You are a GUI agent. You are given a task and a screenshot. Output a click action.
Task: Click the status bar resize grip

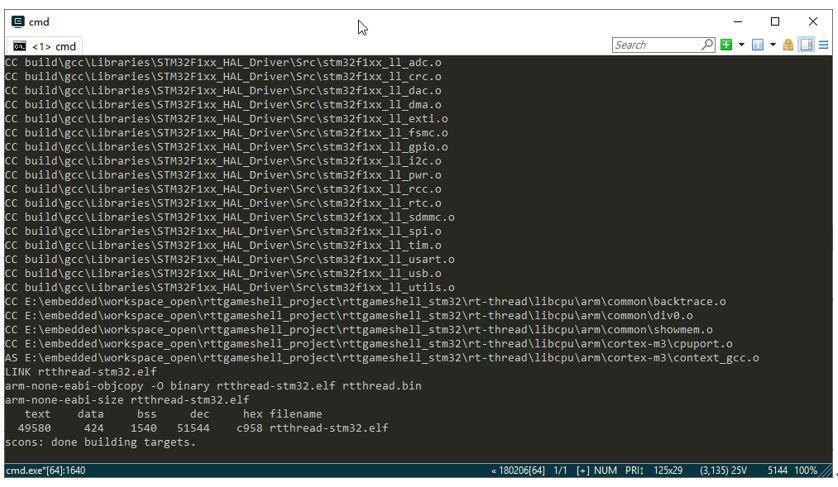tap(827, 471)
